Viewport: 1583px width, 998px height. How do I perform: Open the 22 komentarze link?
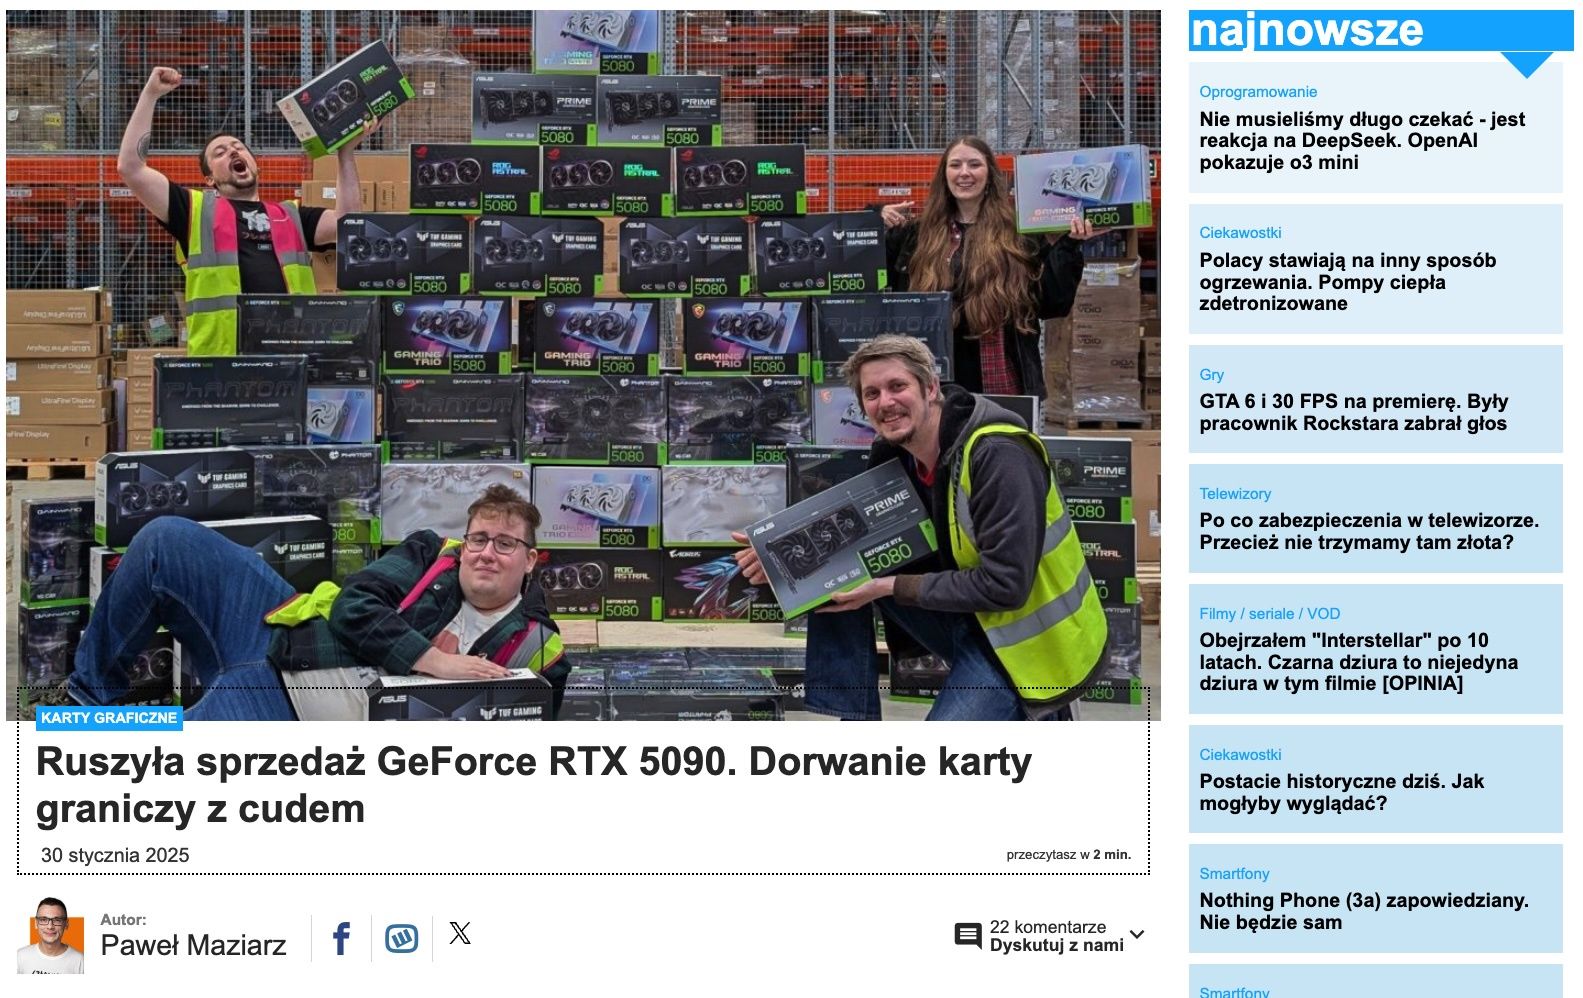click(1048, 927)
